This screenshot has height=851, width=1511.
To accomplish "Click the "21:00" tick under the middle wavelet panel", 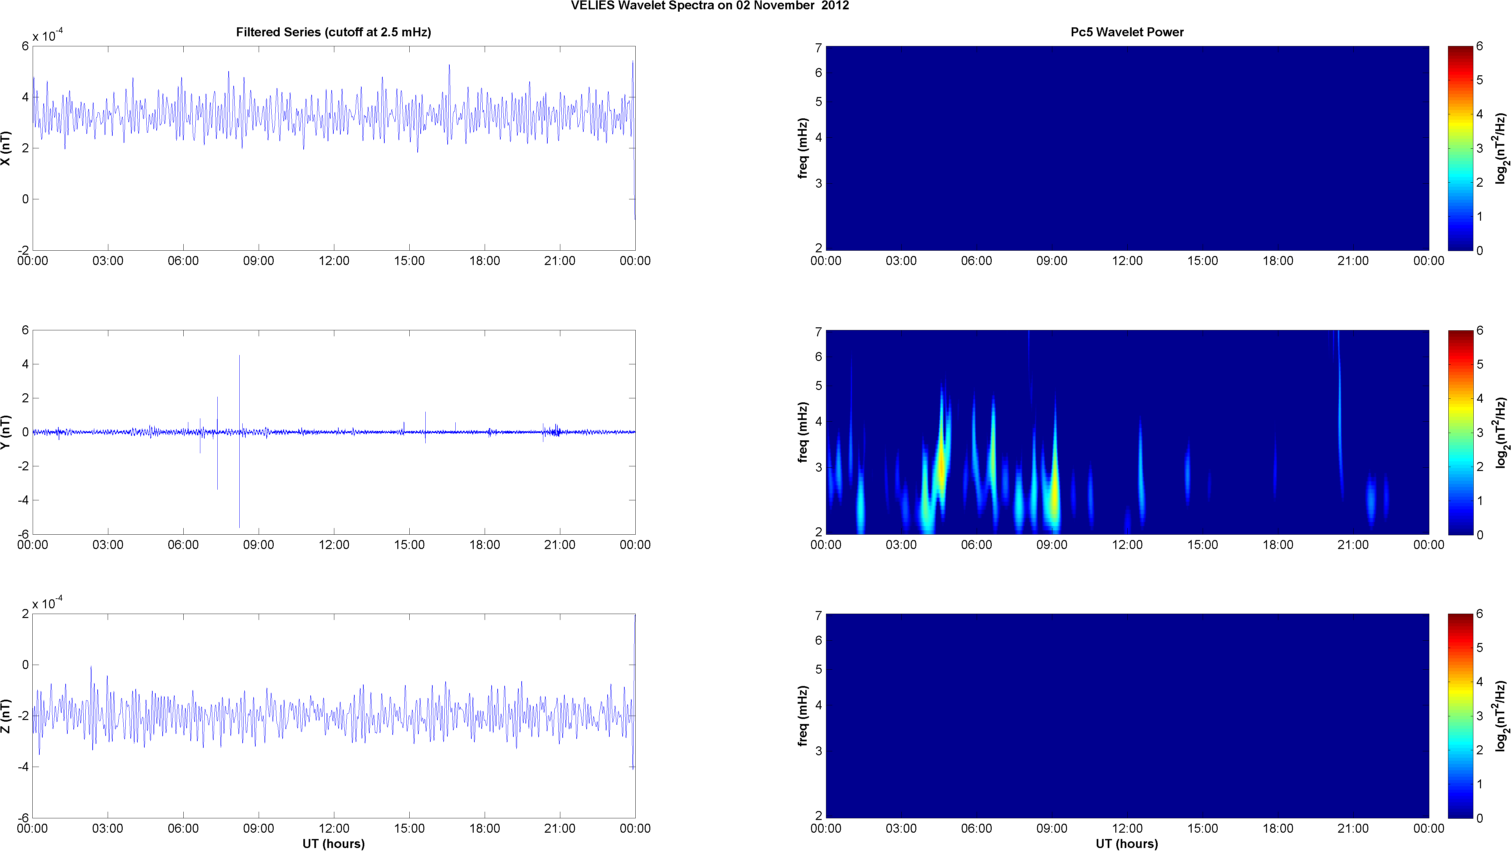I will pos(1353,545).
